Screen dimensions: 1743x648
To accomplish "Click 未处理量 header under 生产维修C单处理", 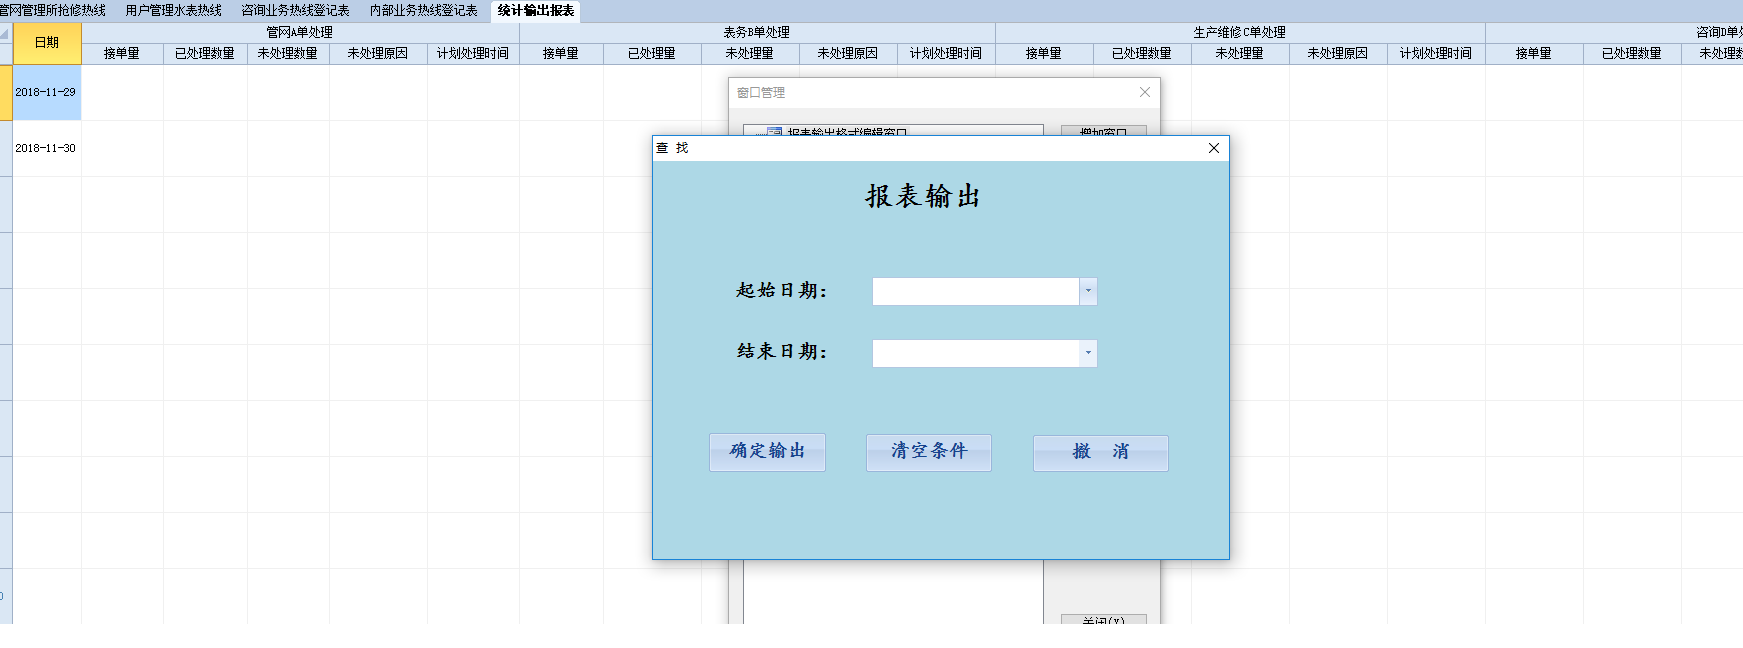I will tap(1240, 54).
